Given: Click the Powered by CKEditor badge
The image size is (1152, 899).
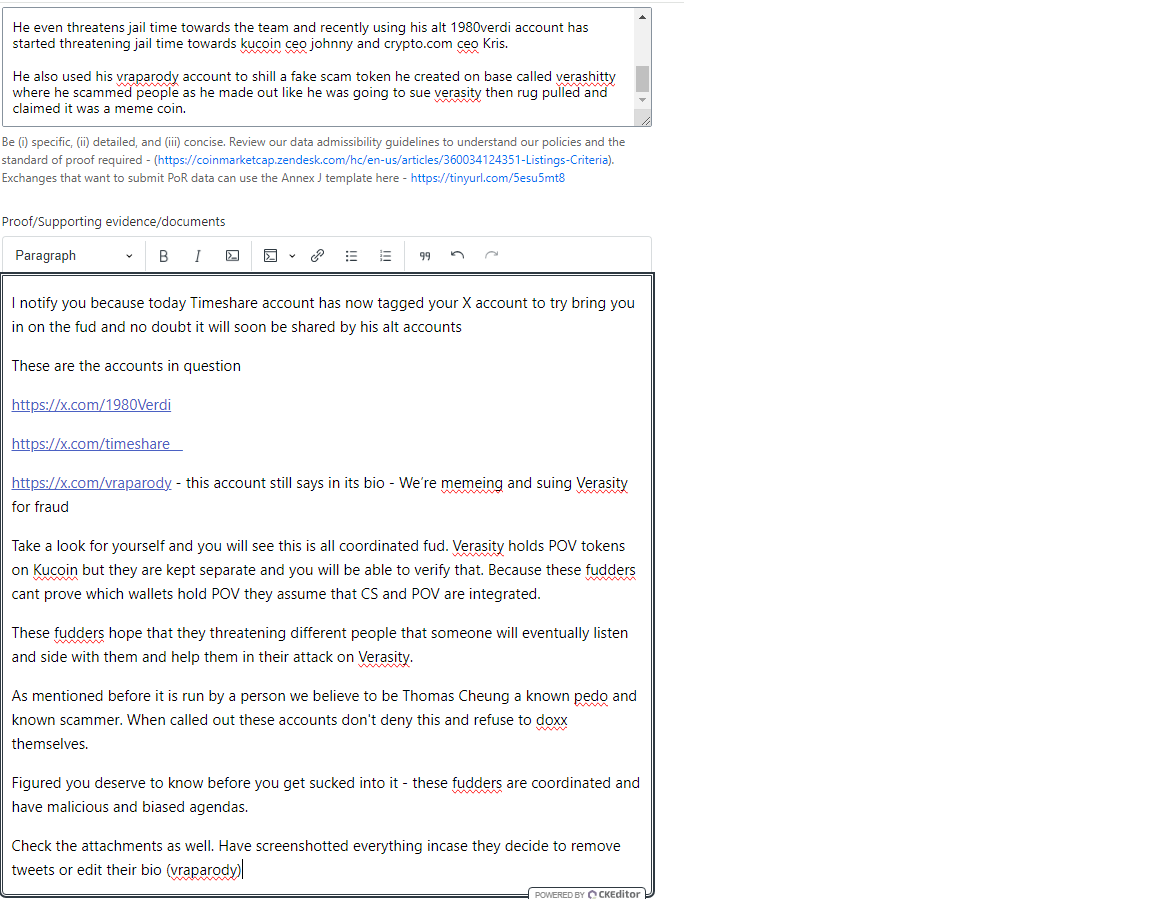Looking at the screenshot, I should point(587,894).
